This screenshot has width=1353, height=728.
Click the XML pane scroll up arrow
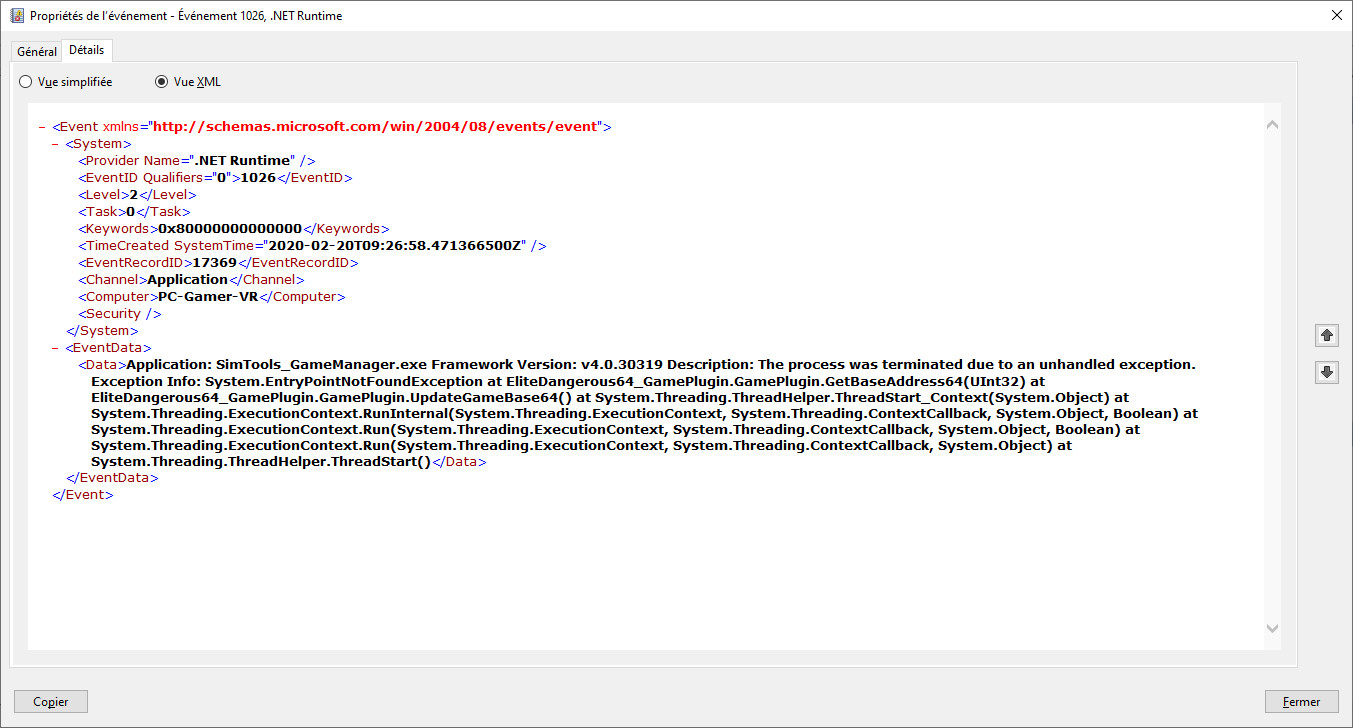(x=1272, y=125)
